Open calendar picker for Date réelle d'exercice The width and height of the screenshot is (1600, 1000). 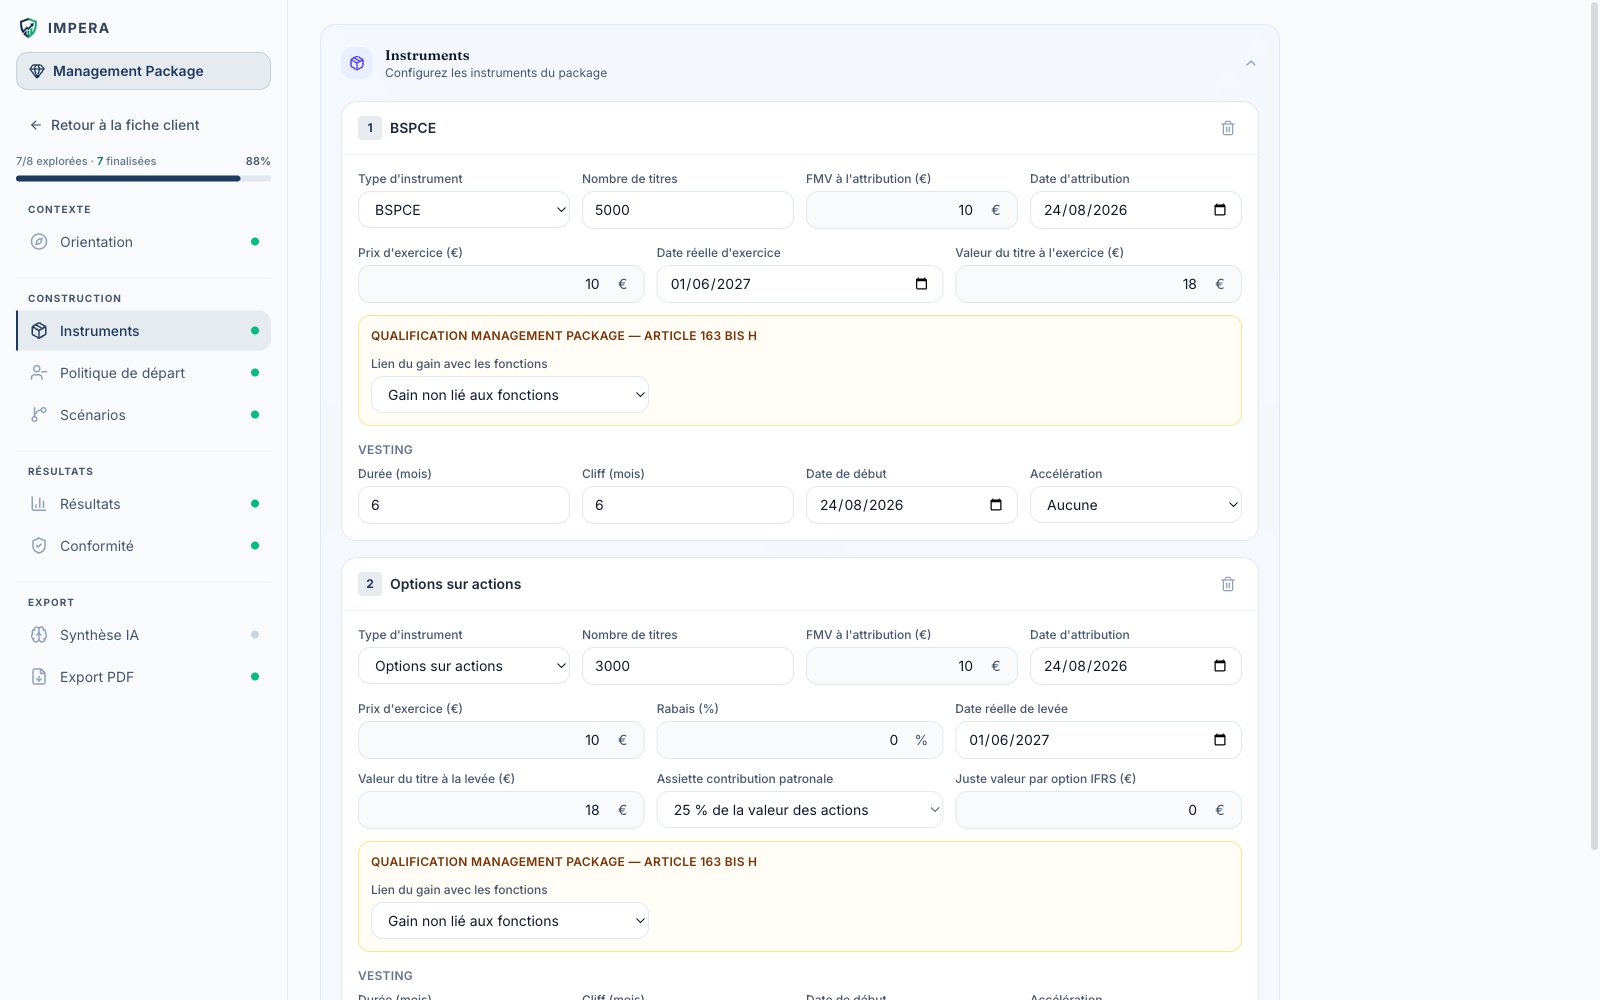point(921,284)
